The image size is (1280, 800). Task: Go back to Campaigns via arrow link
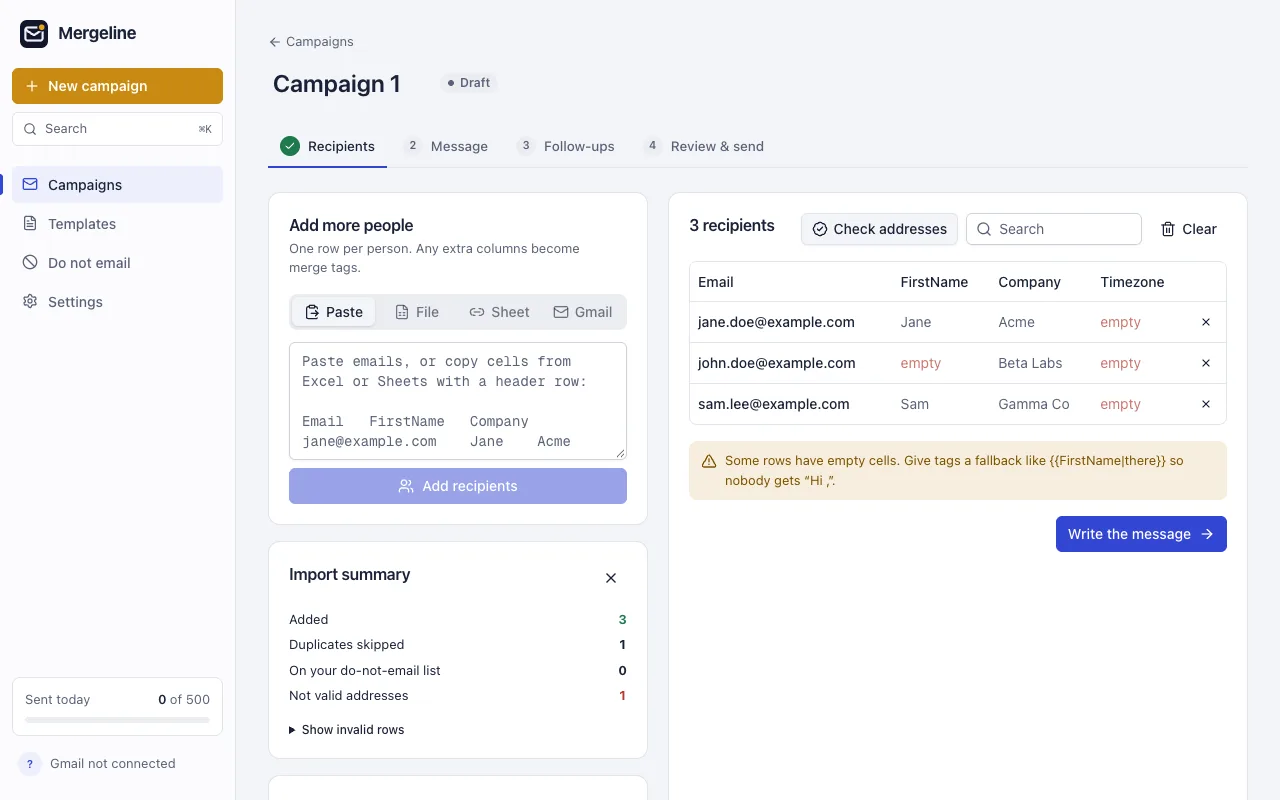pyautogui.click(x=311, y=42)
